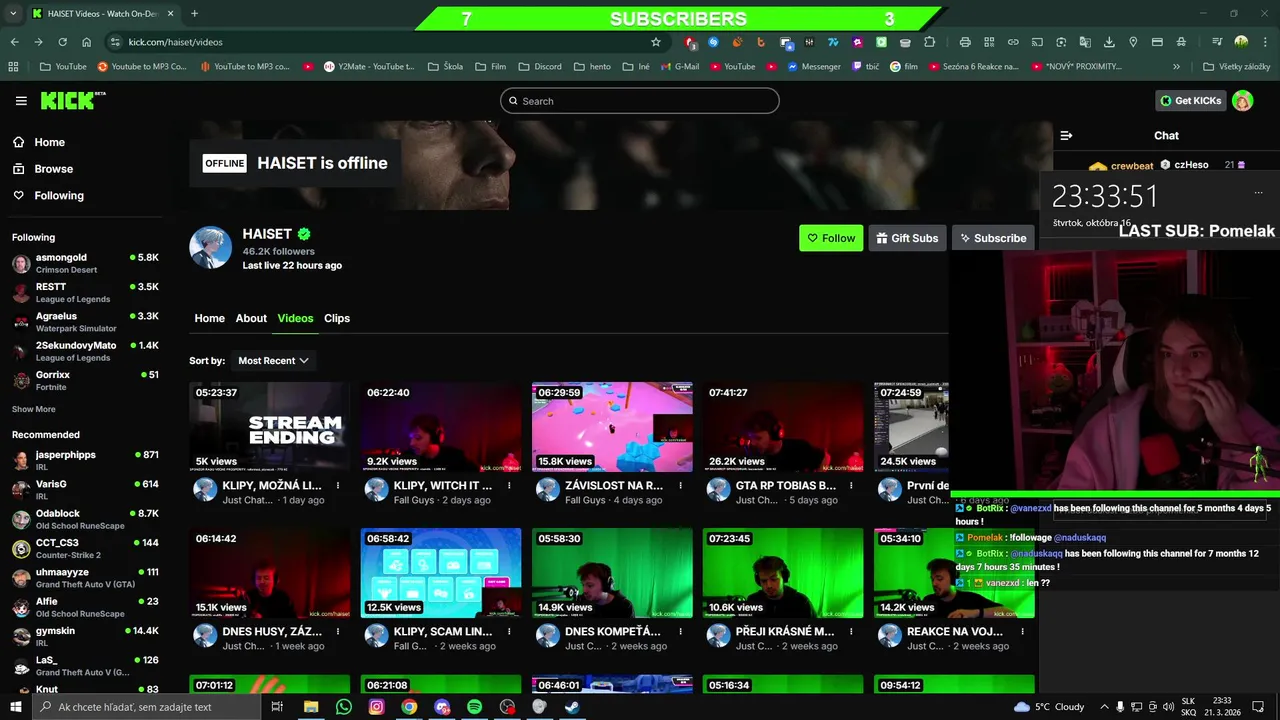Collapse the Chat panel with the arrow icon
This screenshot has width=1280, height=720.
tap(1066, 135)
